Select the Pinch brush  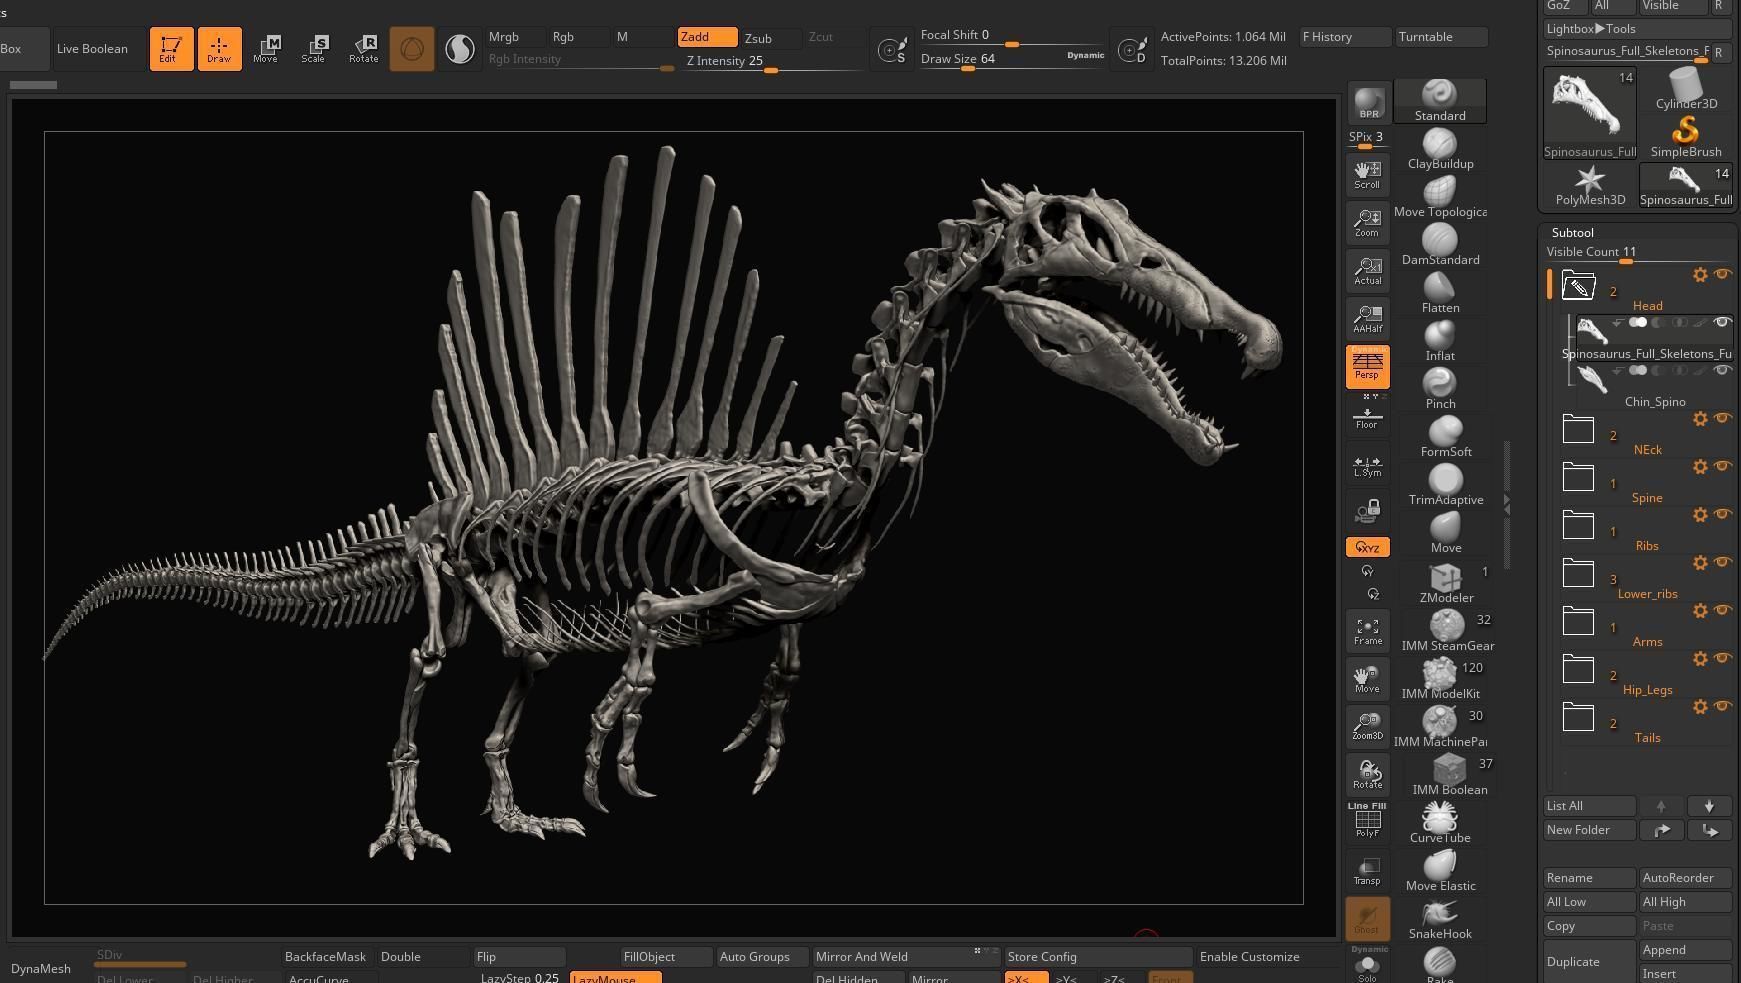click(x=1440, y=389)
